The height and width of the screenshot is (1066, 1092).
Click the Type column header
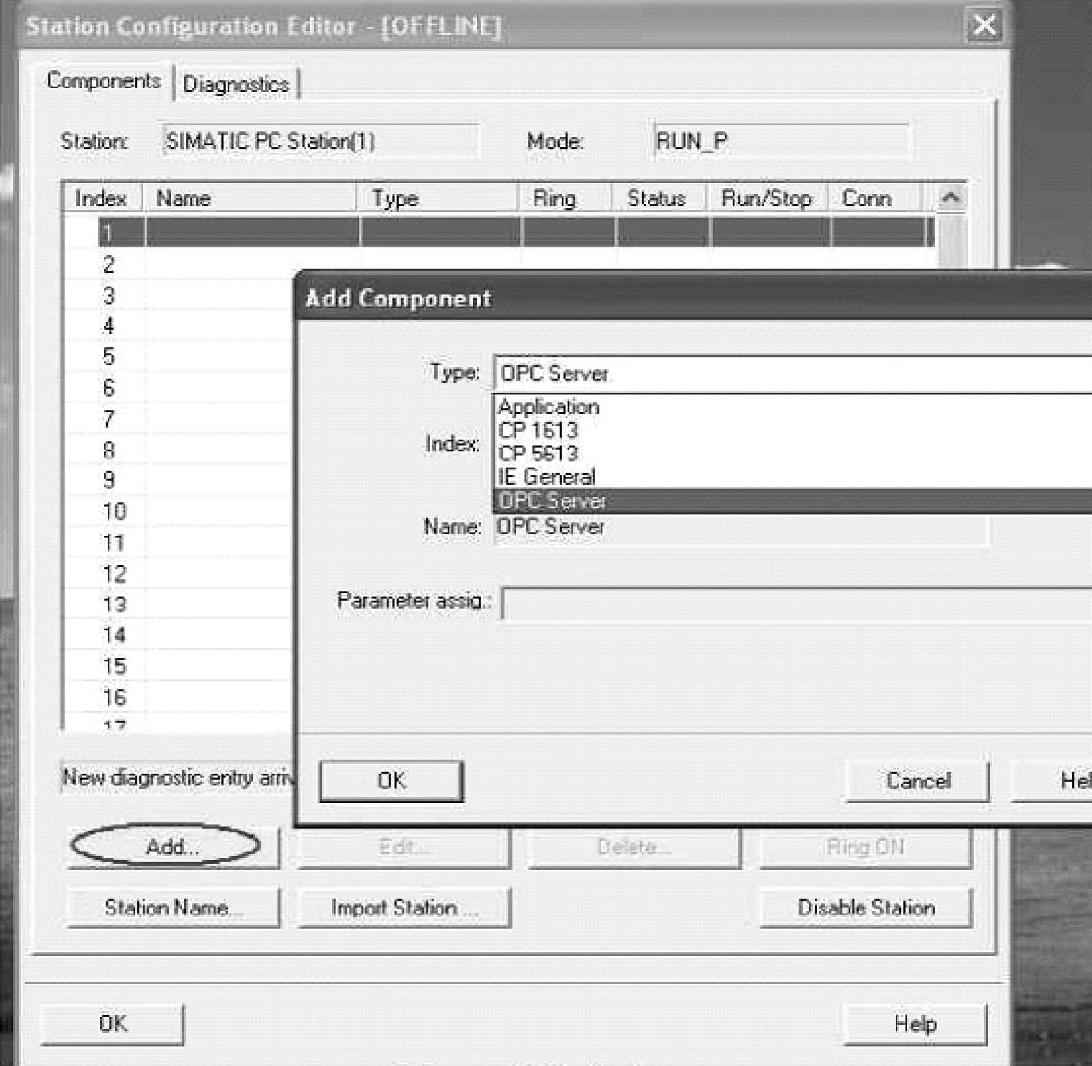[438, 198]
